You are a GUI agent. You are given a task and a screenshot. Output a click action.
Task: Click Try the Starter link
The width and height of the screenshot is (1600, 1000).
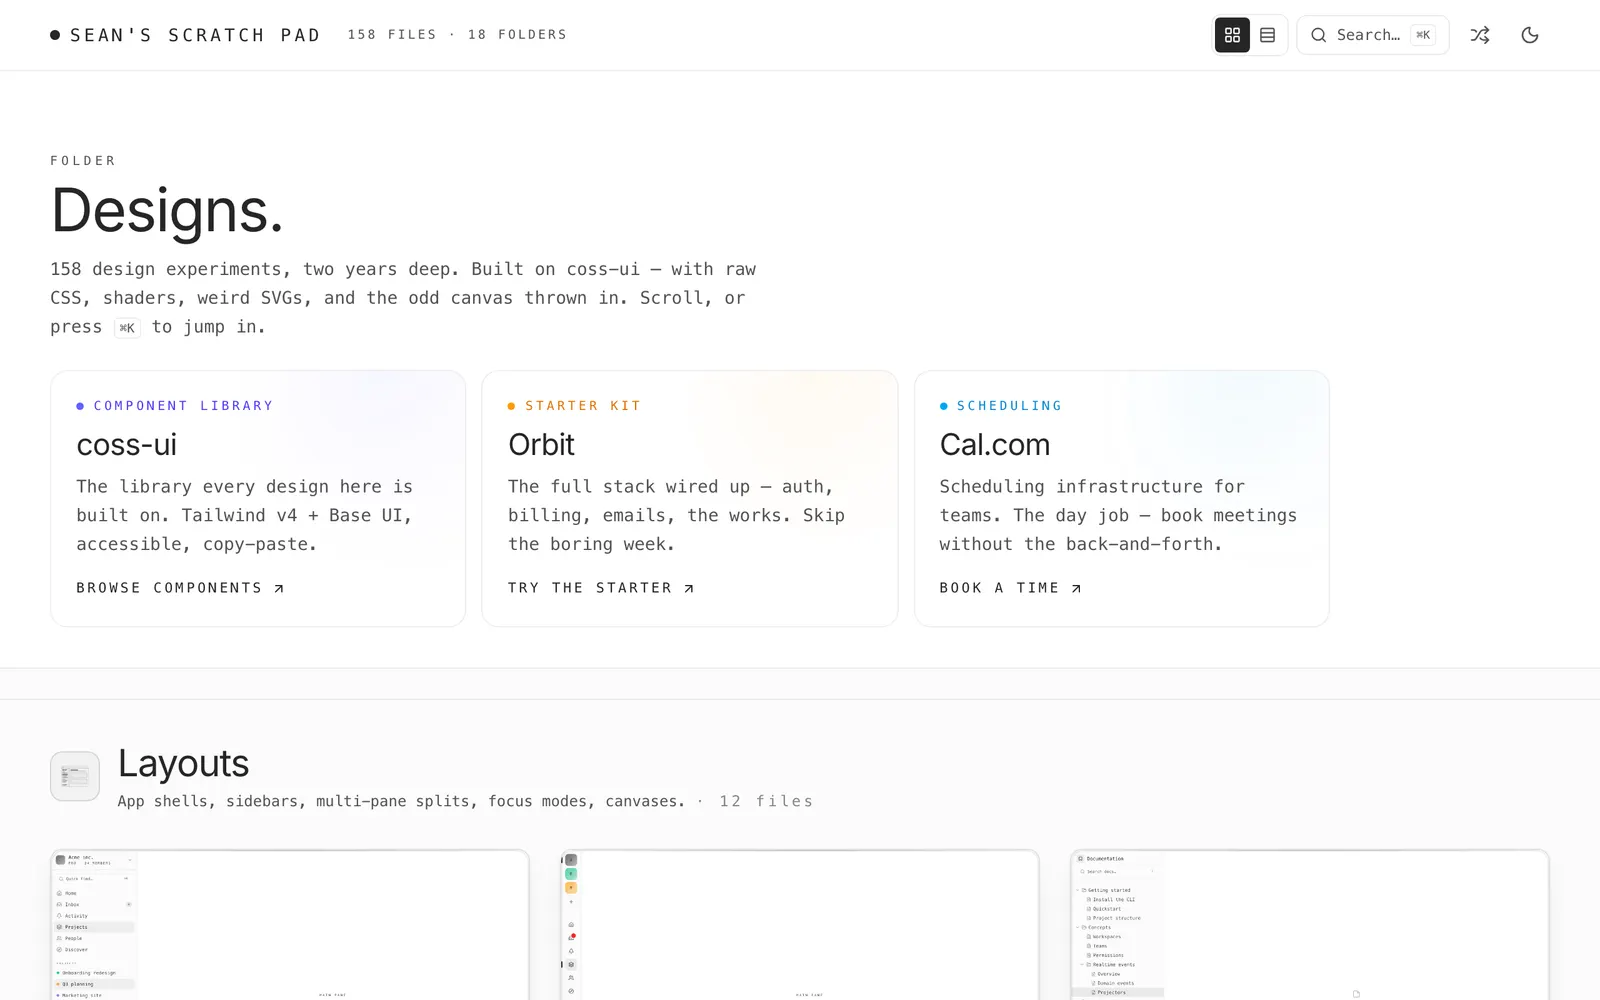[x=601, y=588]
